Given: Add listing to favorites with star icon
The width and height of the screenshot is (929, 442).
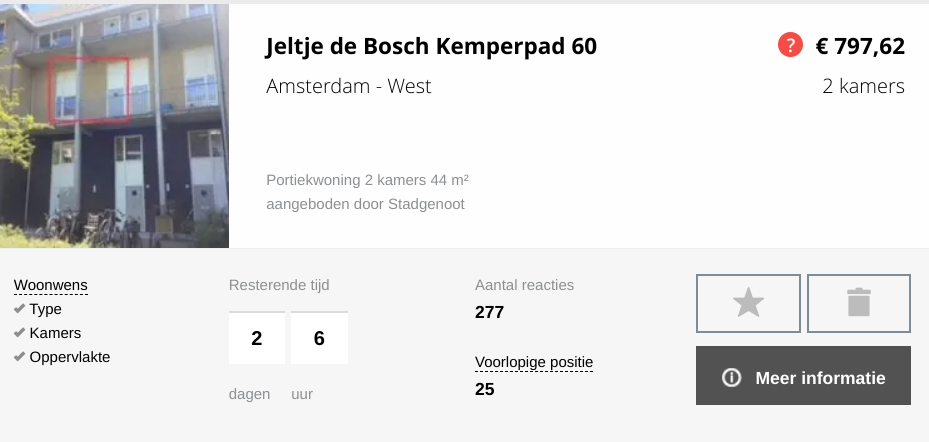Looking at the screenshot, I should pos(748,303).
